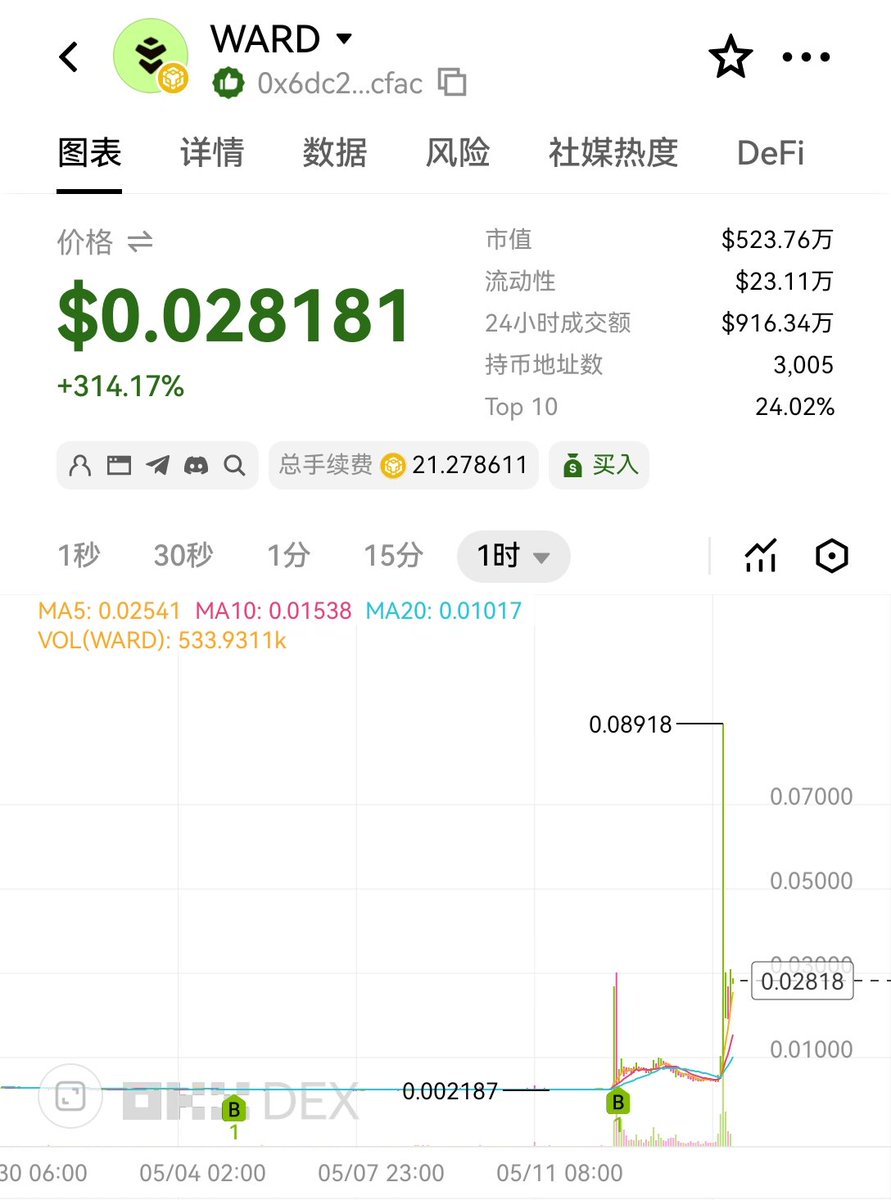Tap the B buy marker near 05/04
This screenshot has width=891, height=1200.
coord(234,1109)
